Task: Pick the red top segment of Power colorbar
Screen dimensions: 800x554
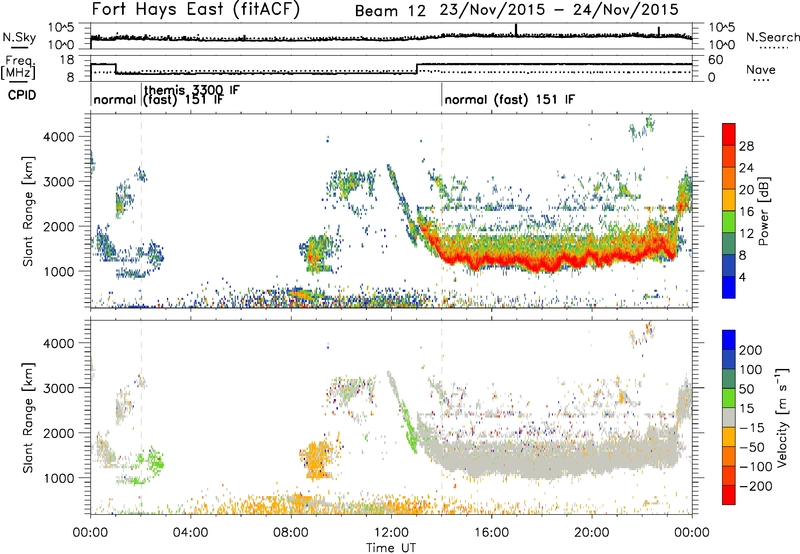Action: tap(729, 135)
